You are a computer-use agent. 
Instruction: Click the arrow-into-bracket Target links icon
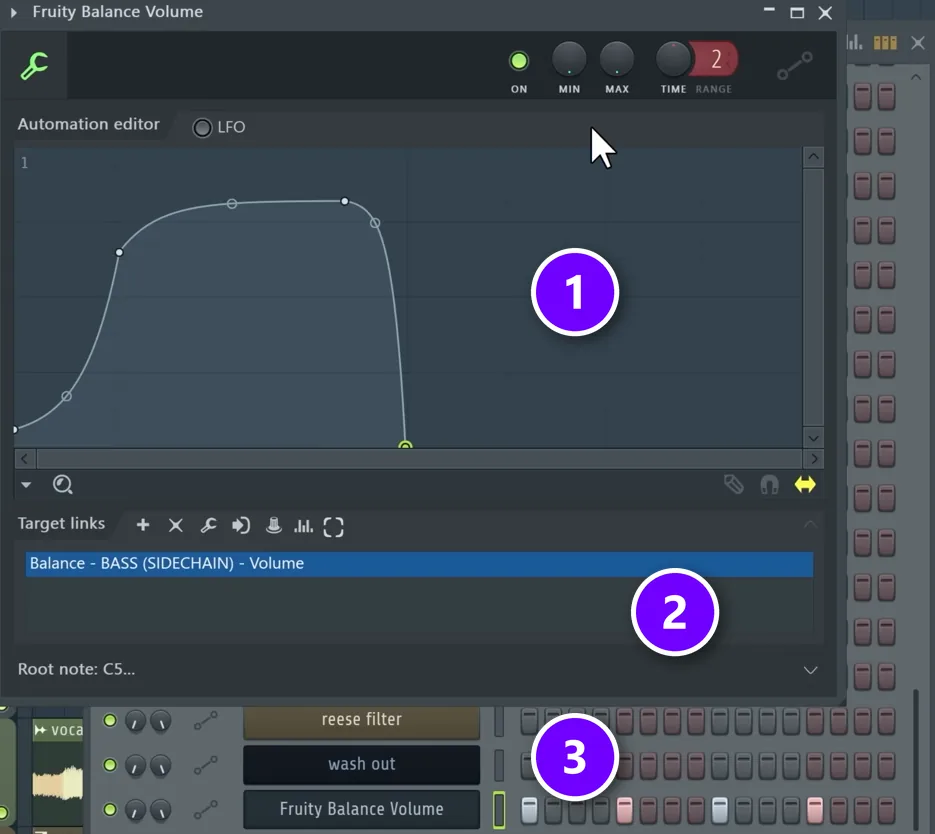(x=241, y=526)
